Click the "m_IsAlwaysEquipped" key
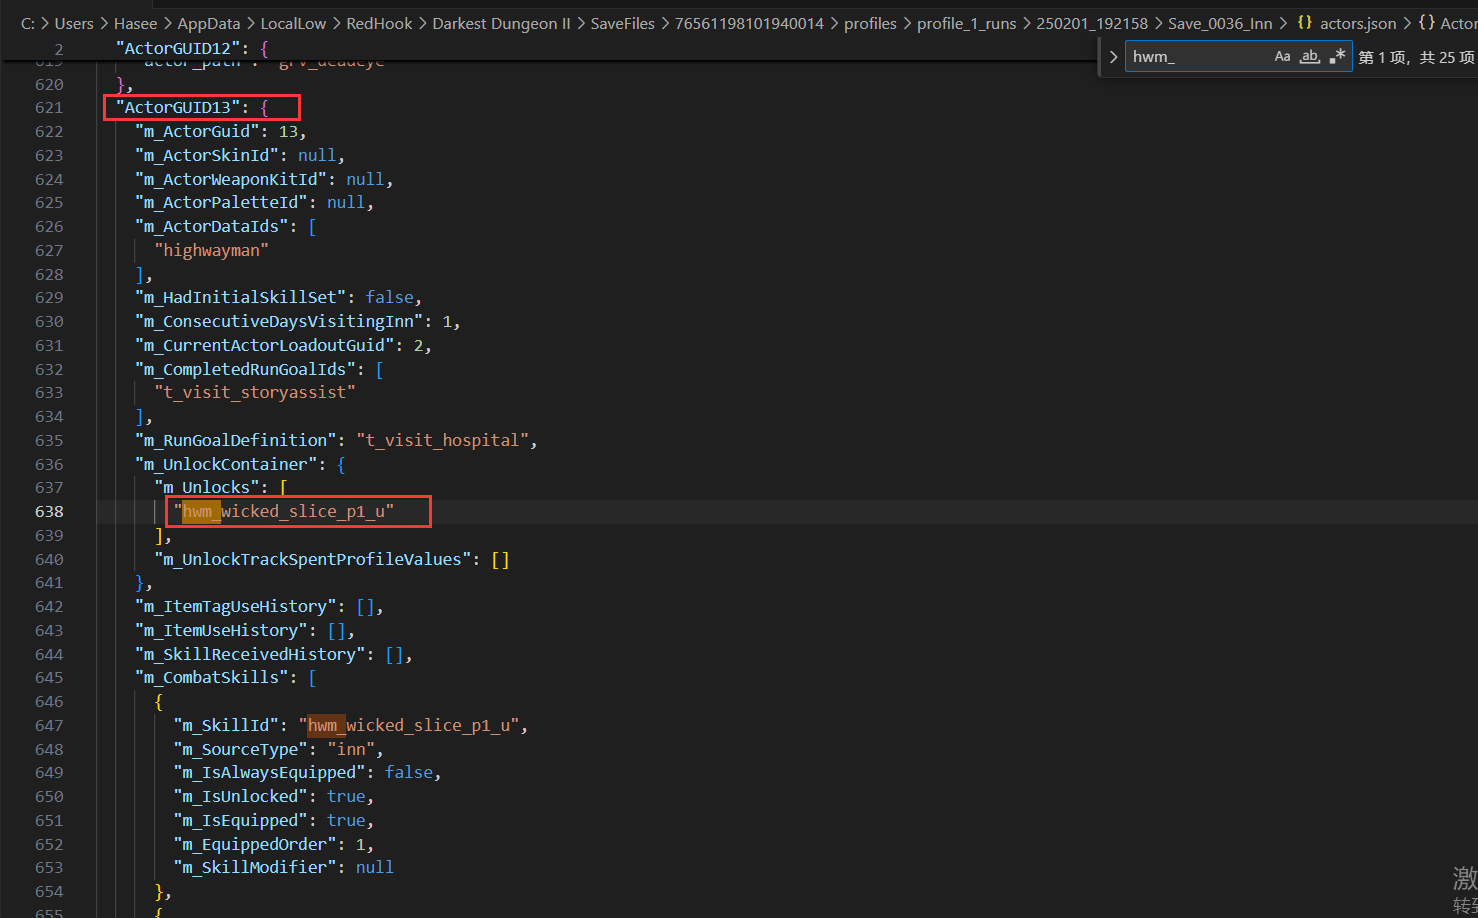Screen dimensions: 1478x918 click(270, 773)
